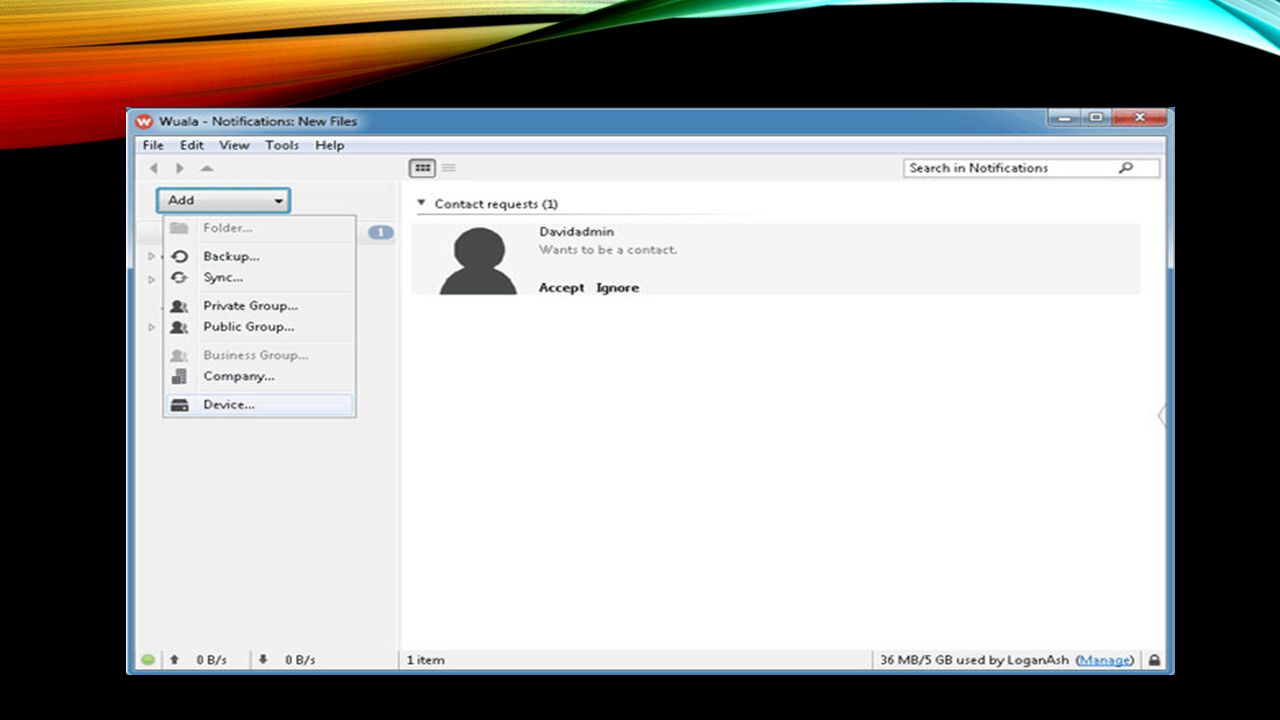1280x720 pixels.
Task: Accept Davidadmin's contact request
Action: 561,288
